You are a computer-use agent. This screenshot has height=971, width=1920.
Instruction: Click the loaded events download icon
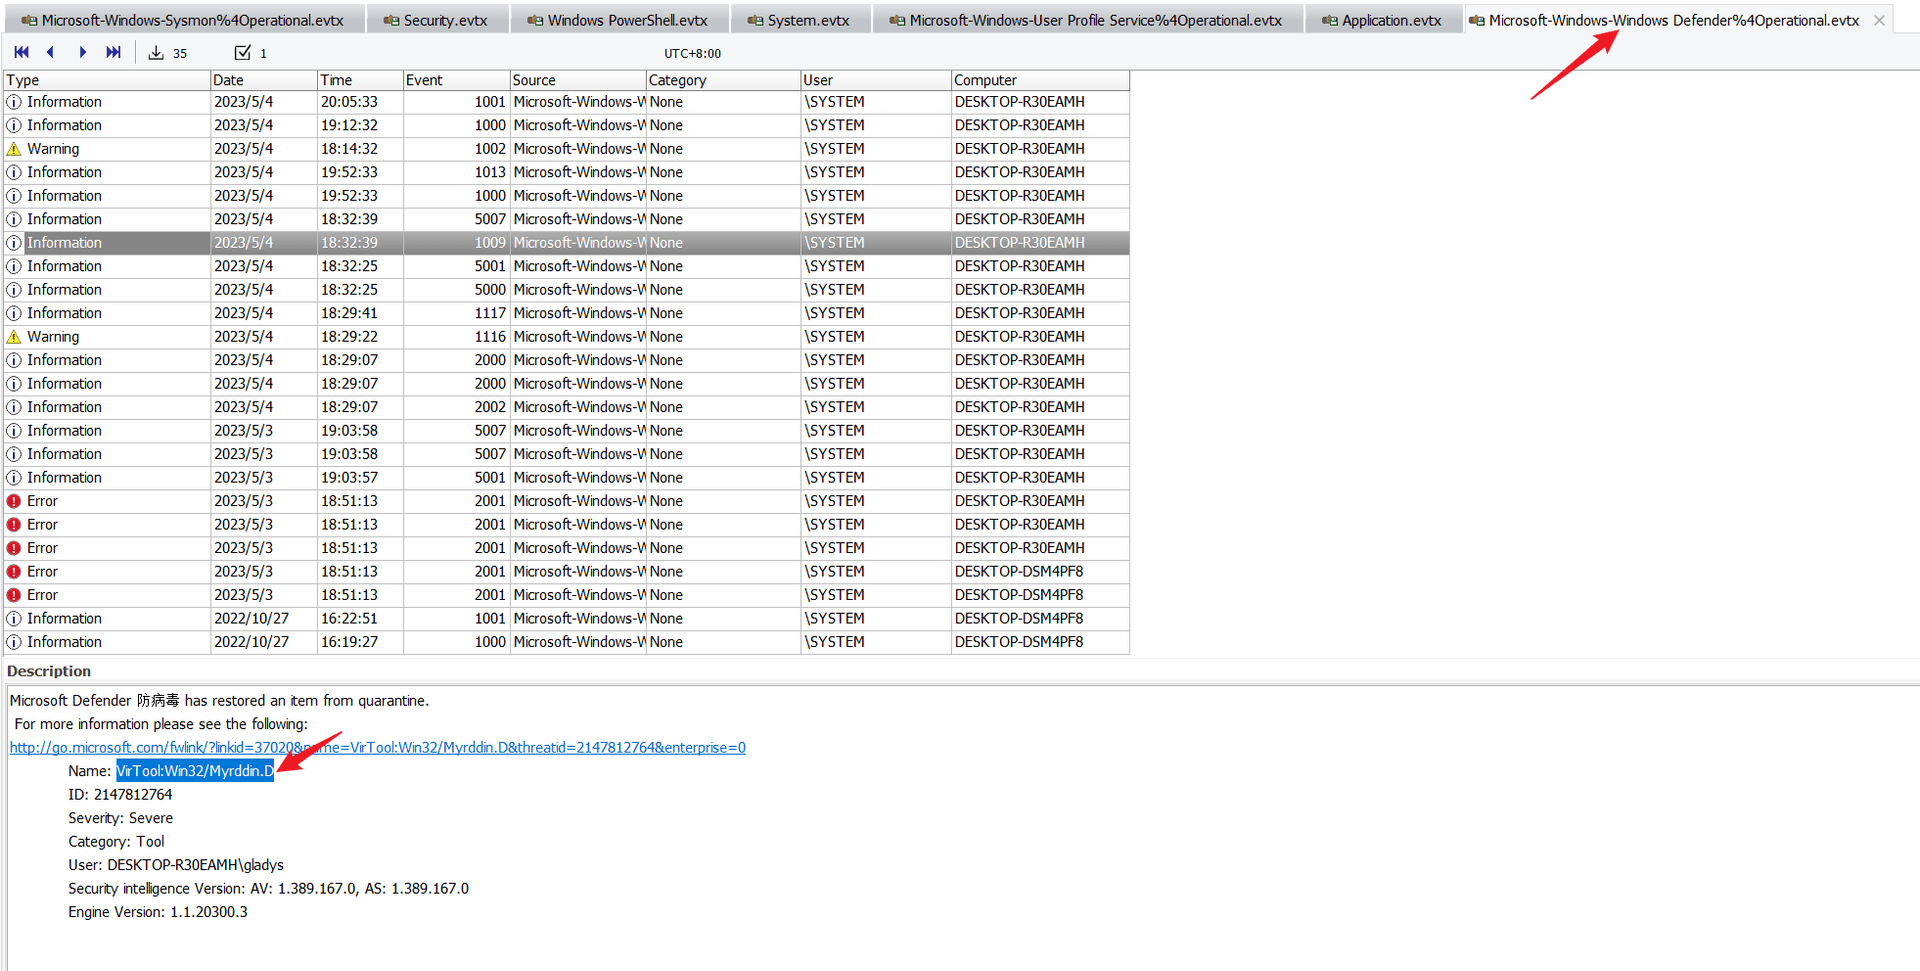(156, 53)
